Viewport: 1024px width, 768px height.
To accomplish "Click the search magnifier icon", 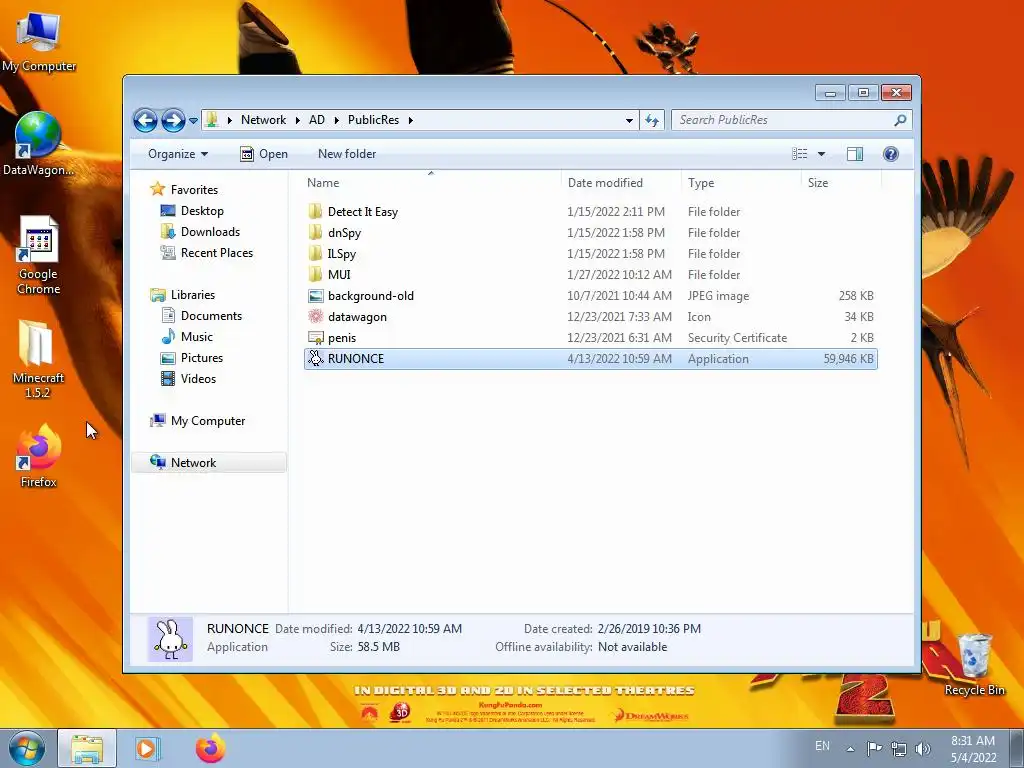I will click(900, 120).
